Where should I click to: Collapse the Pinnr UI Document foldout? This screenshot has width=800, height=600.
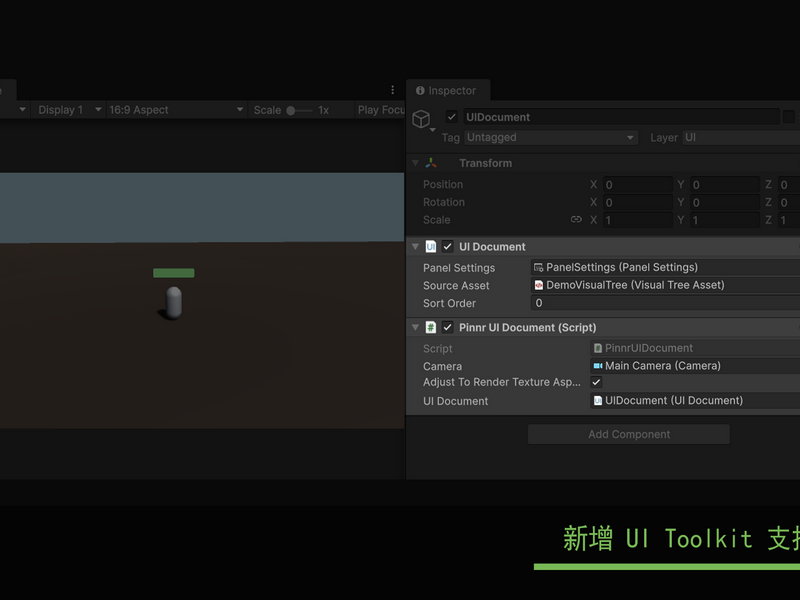[x=415, y=327]
